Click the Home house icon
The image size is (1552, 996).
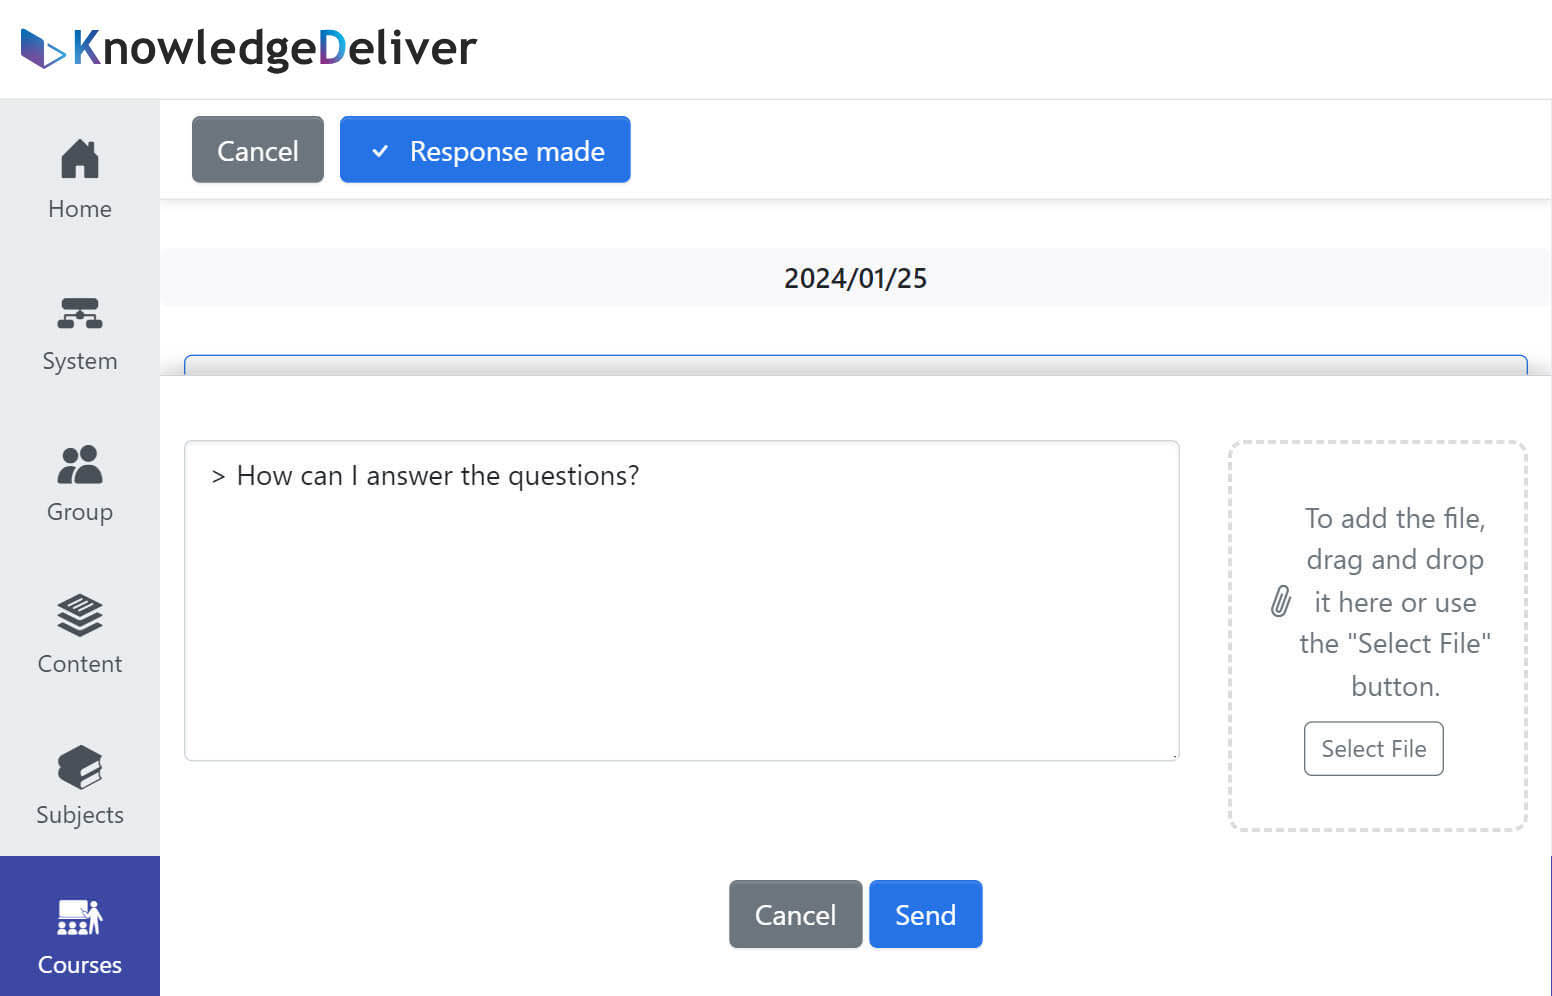pos(80,159)
